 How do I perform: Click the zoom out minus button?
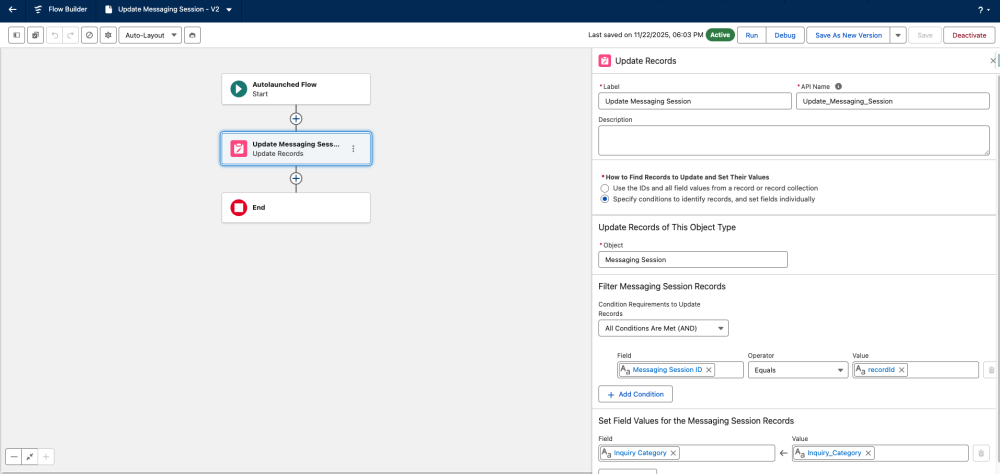click(x=14, y=456)
